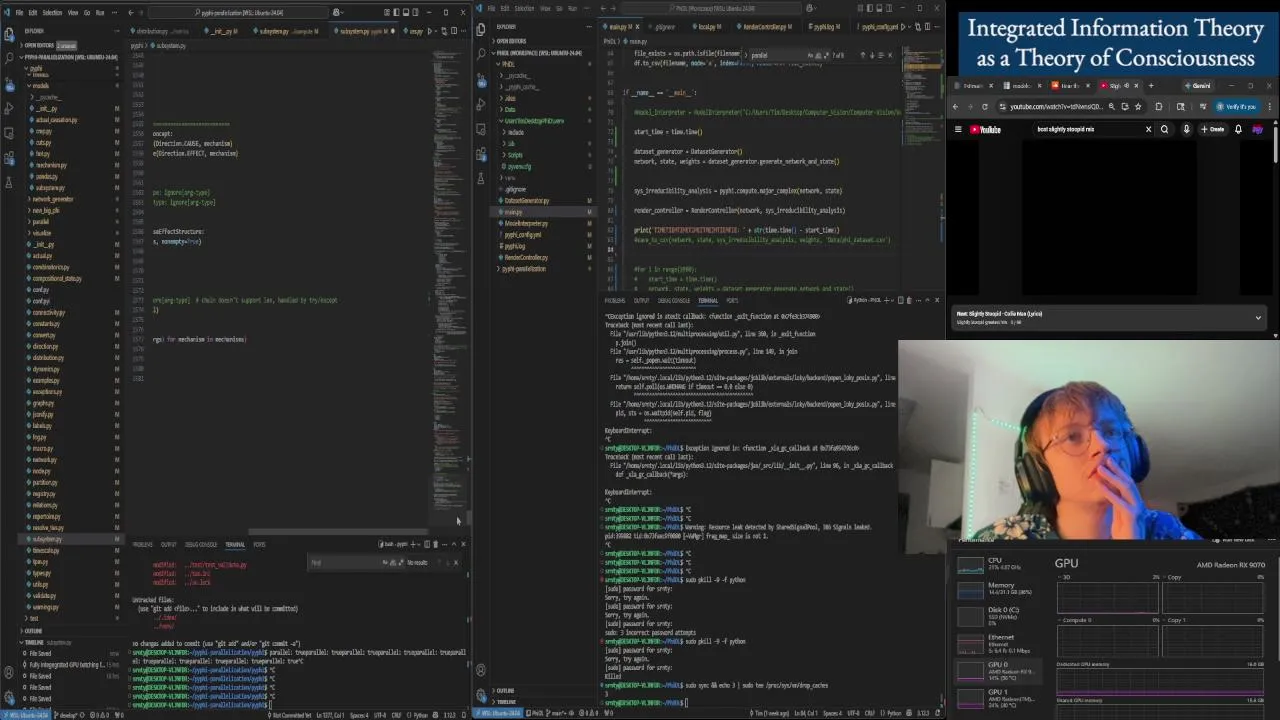The image size is (1280, 720).
Task: Open Extensions view in left VS Code window
Action: click(x=9, y=157)
